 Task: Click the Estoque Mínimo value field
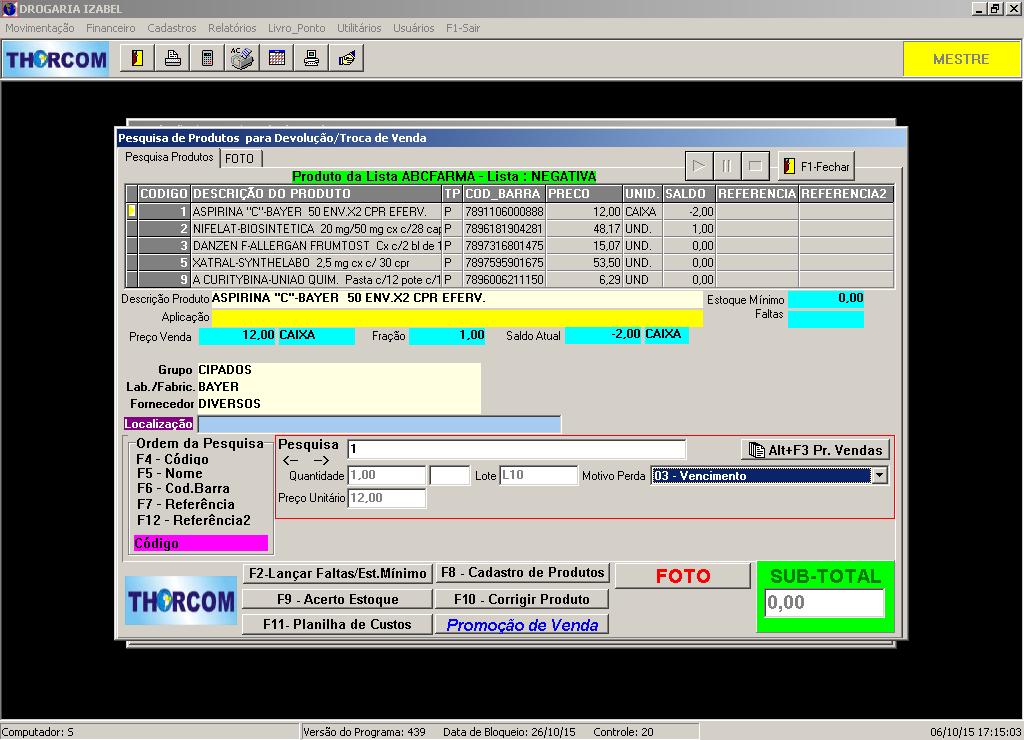pyautogui.click(x=826, y=298)
